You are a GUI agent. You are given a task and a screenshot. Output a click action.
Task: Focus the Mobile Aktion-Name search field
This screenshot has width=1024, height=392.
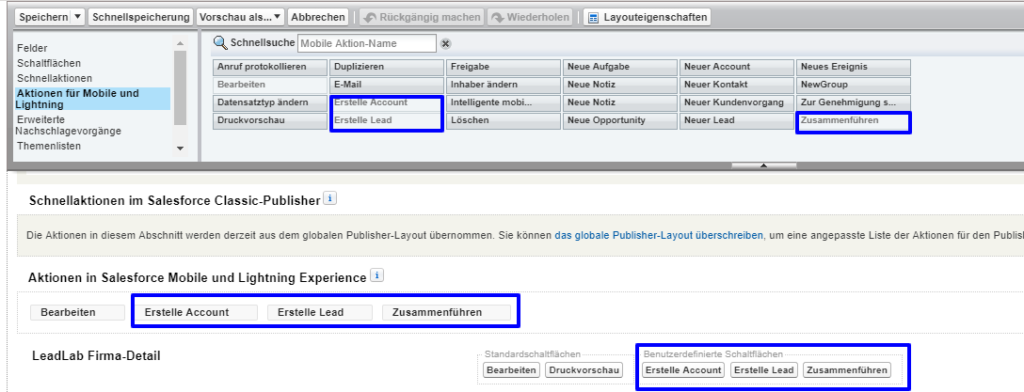(367, 44)
